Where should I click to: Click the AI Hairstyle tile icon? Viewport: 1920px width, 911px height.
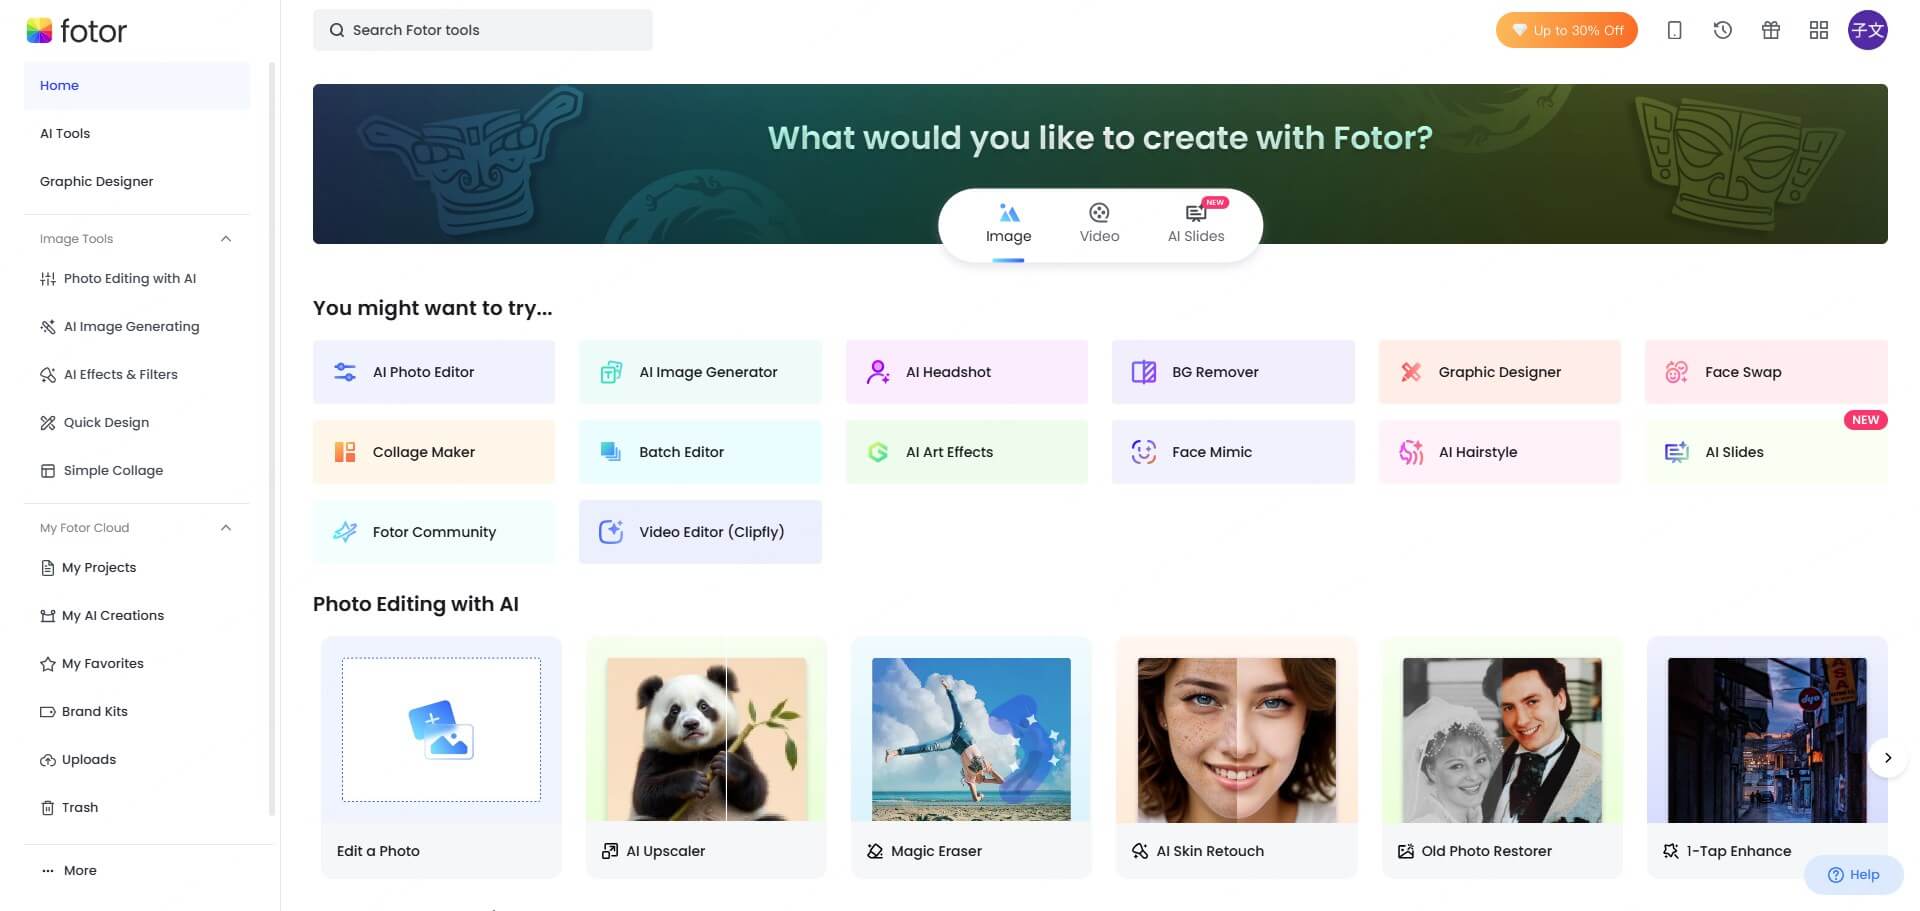coord(1411,452)
